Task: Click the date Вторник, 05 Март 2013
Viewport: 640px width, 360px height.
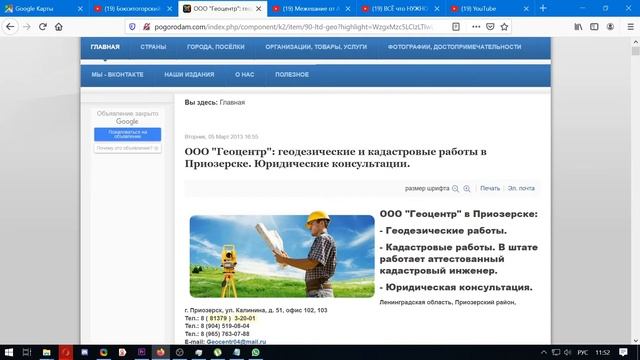Action: [x=221, y=137]
